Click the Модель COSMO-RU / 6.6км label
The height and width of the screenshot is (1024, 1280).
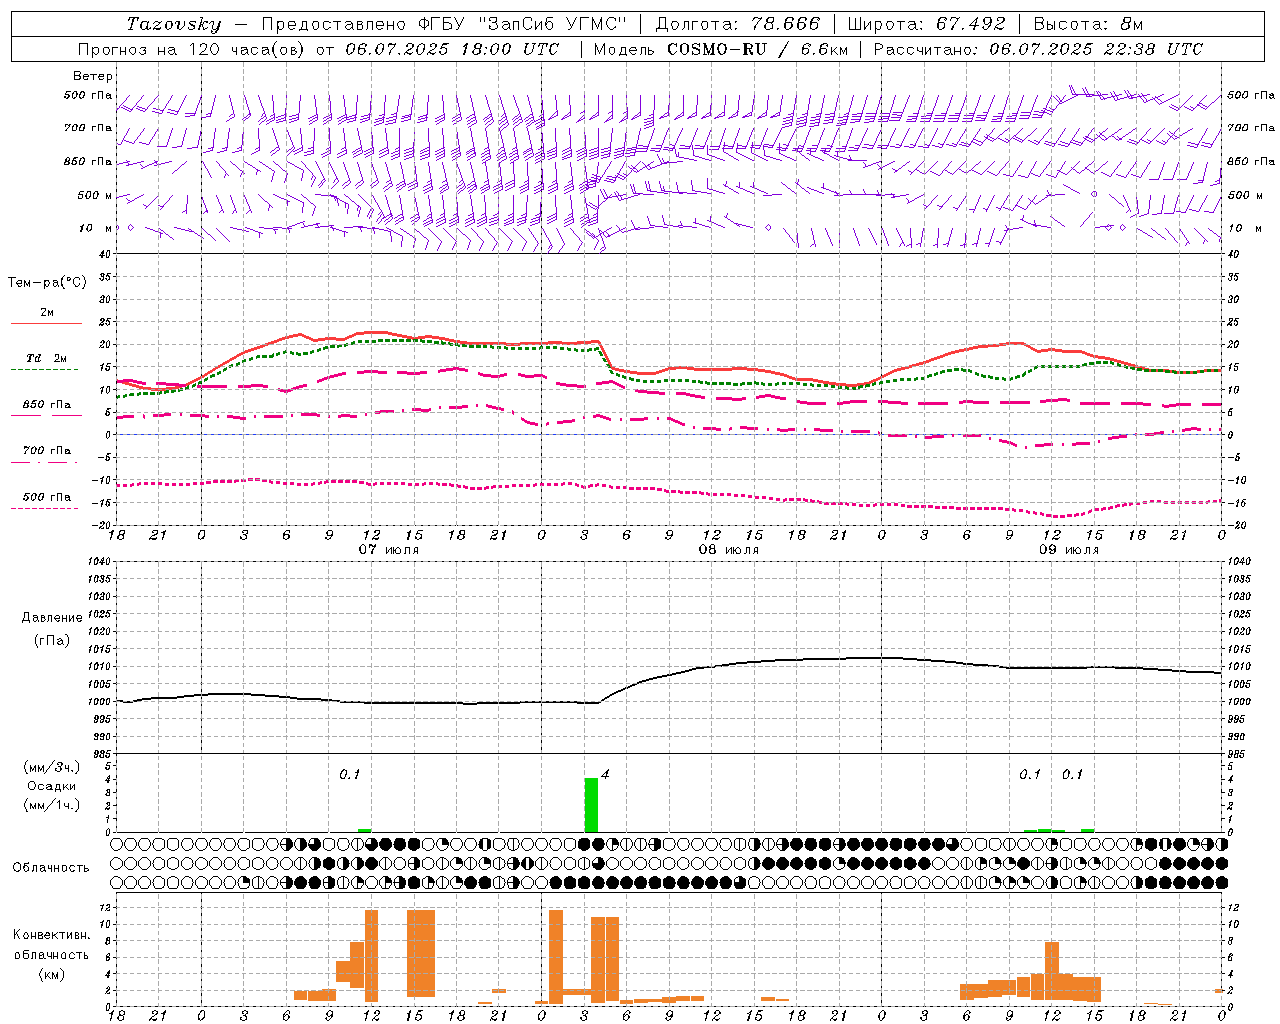pyautogui.click(x=721, y=49)
